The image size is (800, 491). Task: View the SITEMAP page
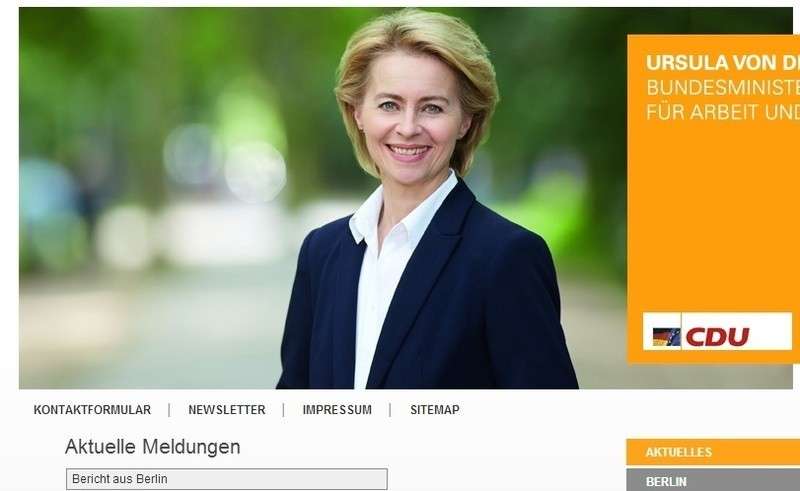(x=435, y=410)
